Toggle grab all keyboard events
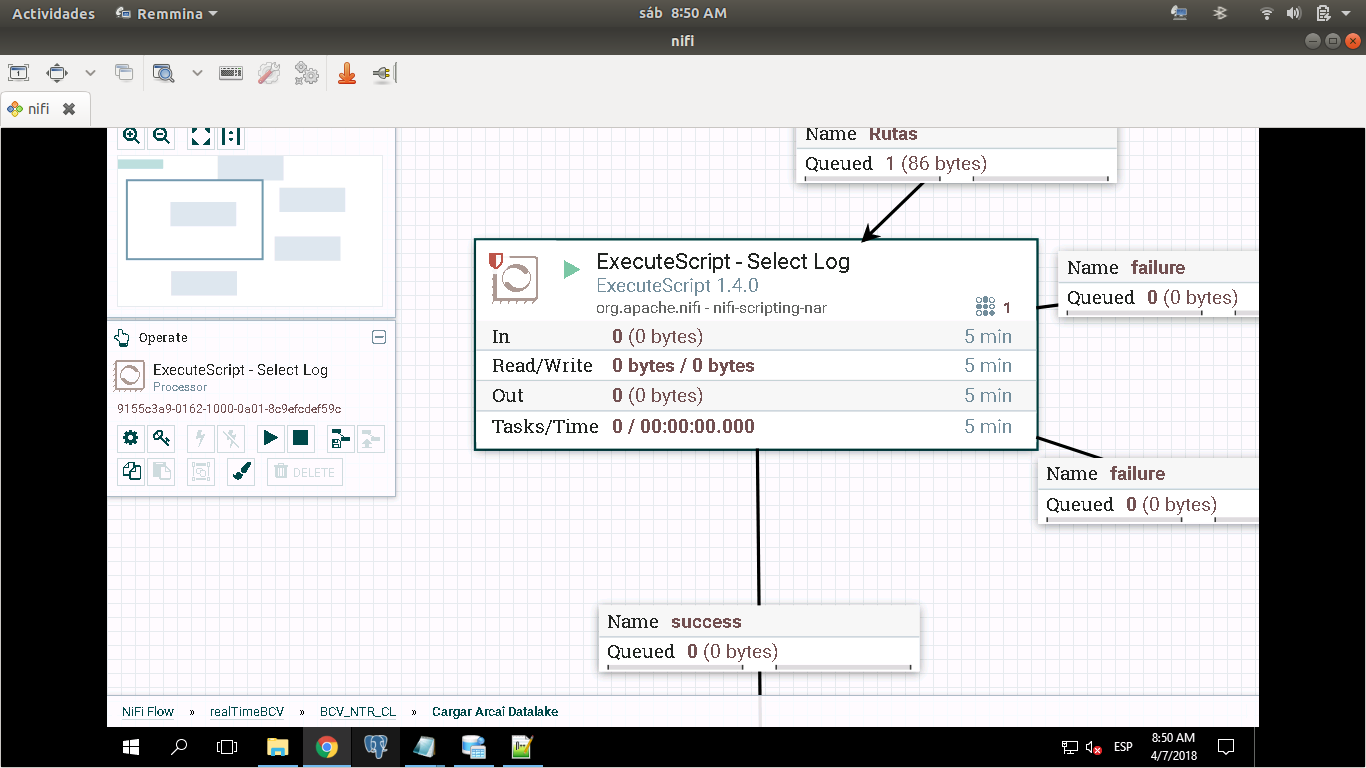Screen dimensions: 1366x768 231,73
